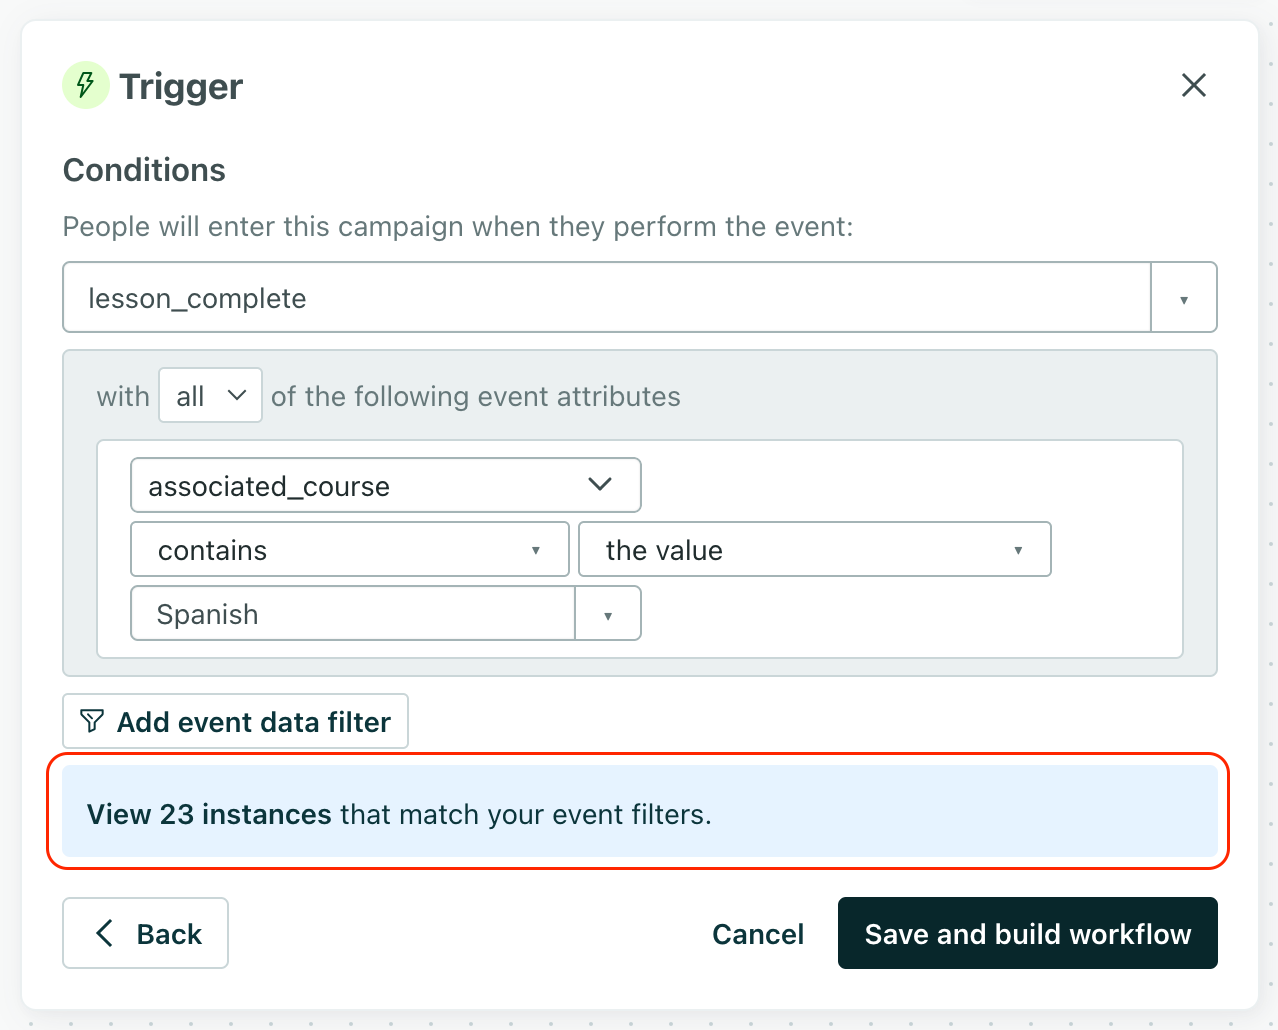Screen dimensions: 1278x1030
Task: Open the associated_course attribute dropdown
Action: click(x=385, y=485)
